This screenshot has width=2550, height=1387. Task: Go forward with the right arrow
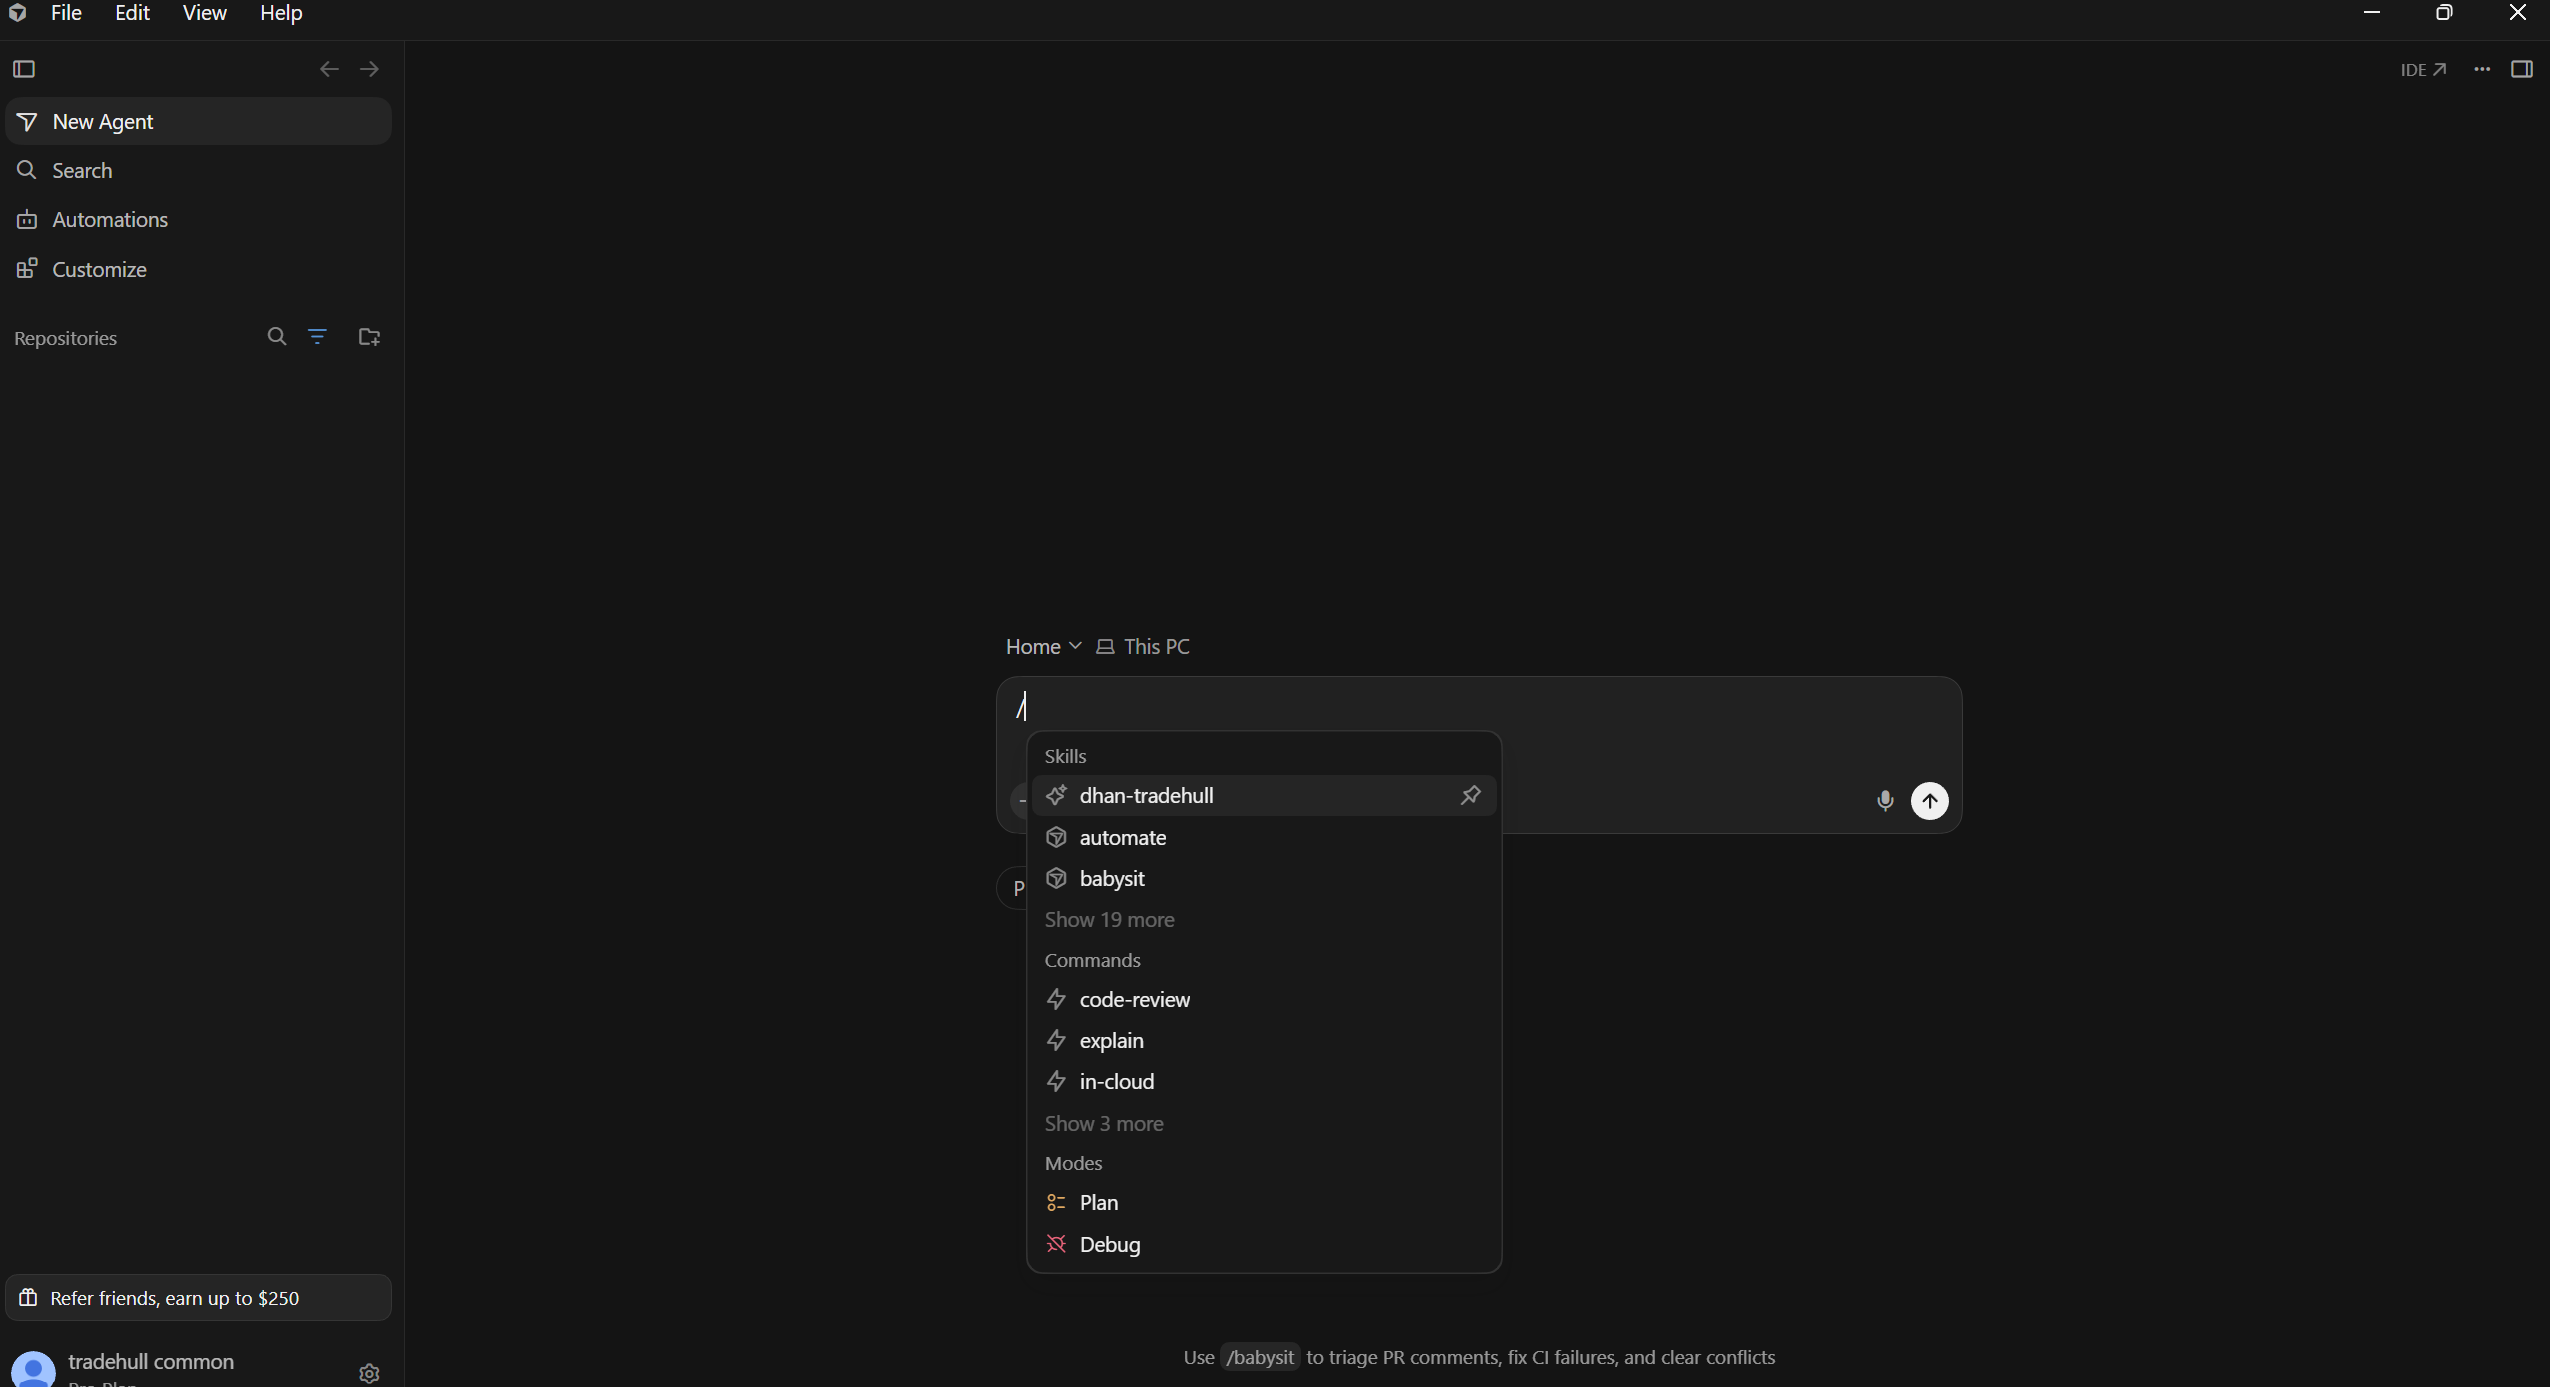[369, 69]
